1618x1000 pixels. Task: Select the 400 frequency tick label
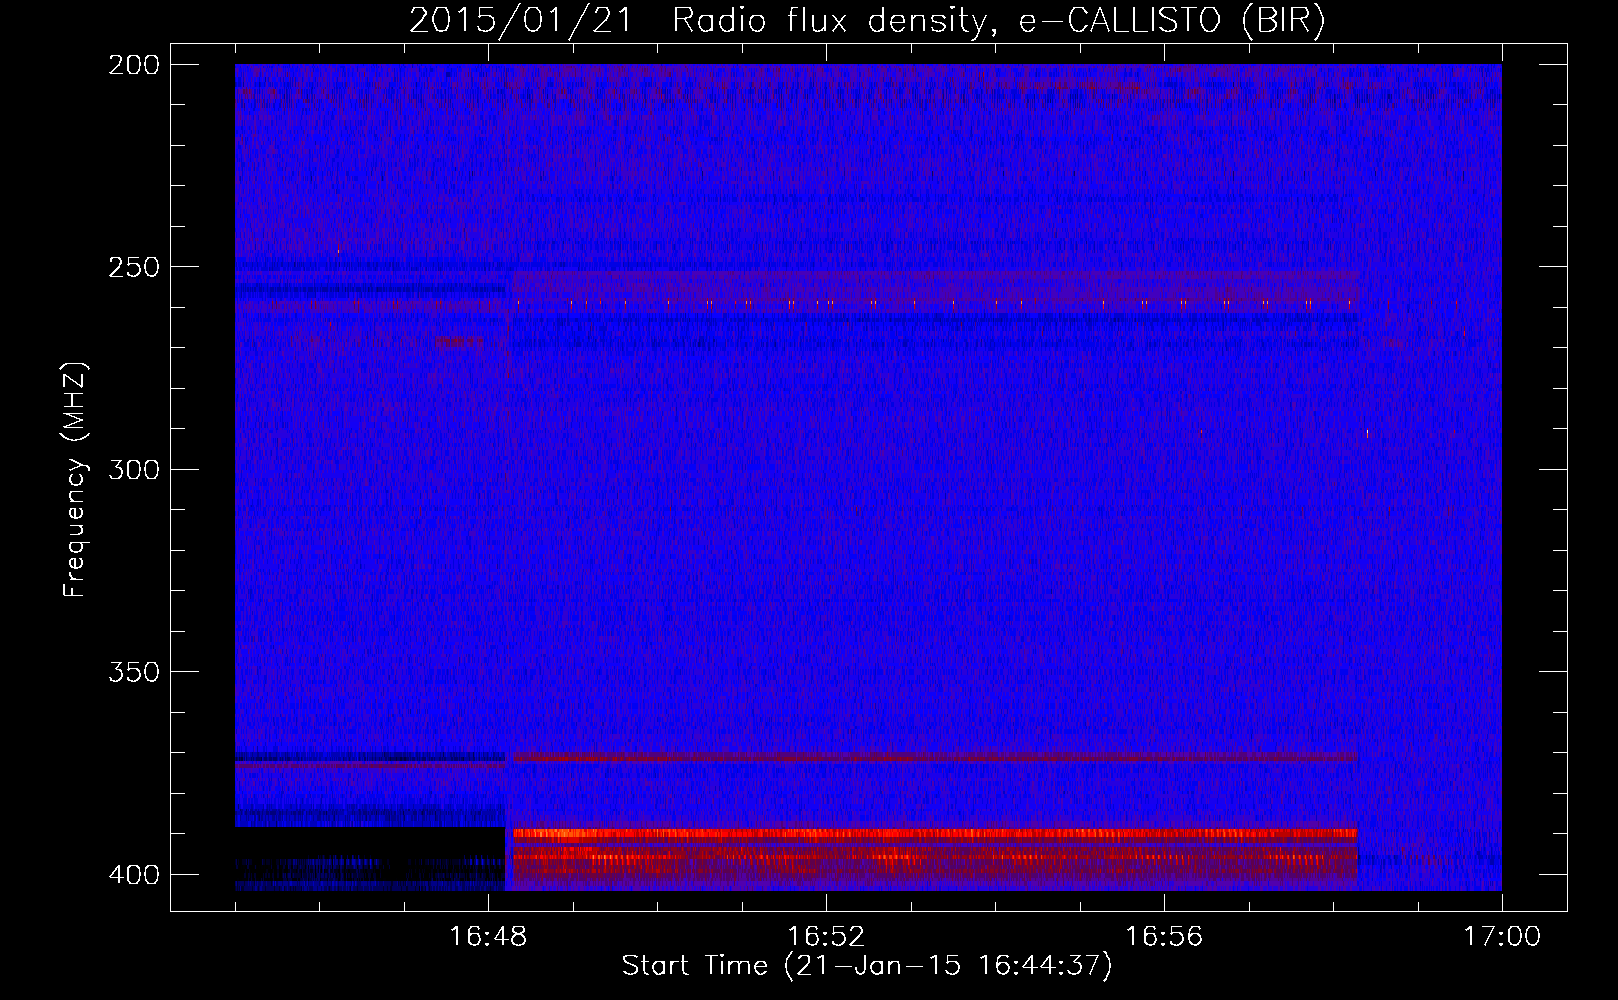point(133,875)
